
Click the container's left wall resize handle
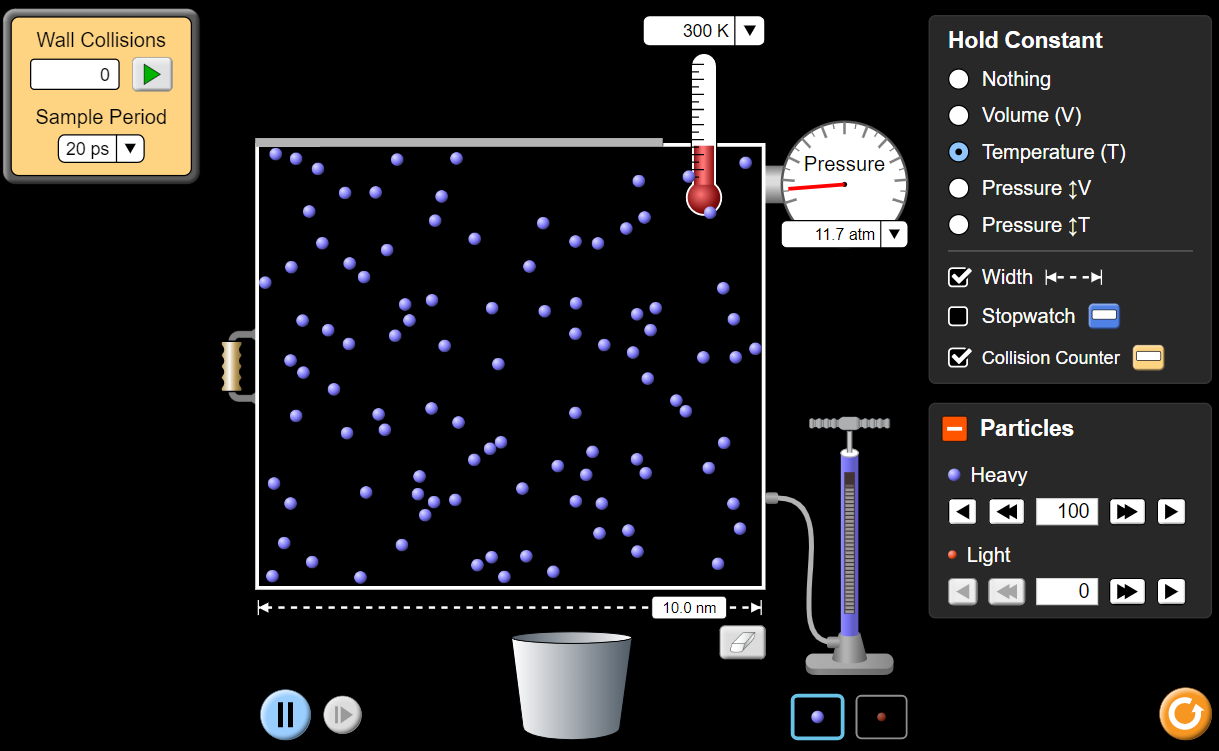(x=233, y=366)
